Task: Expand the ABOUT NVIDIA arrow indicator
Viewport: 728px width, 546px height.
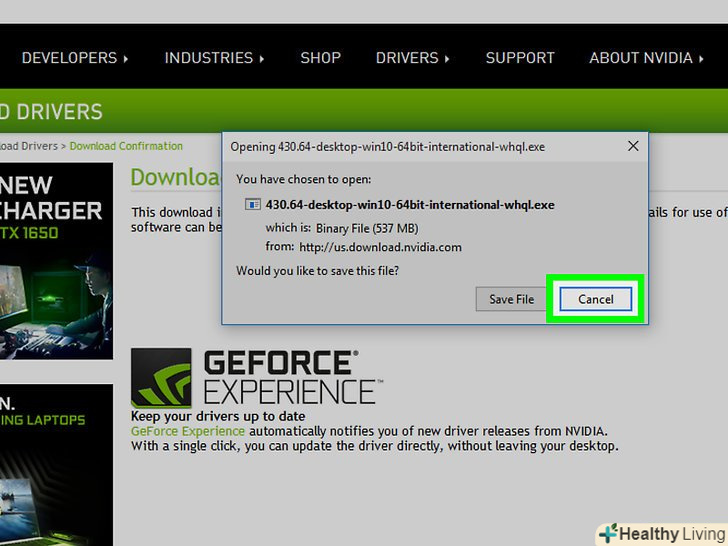Action: pos(701,59)
